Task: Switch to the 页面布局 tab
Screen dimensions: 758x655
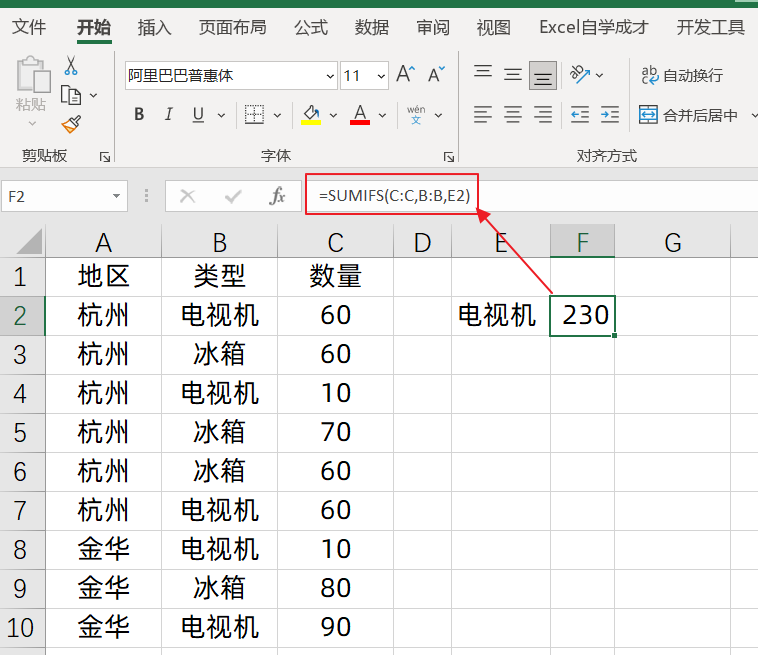Action: pyautogui.click(x=233, y=27)
